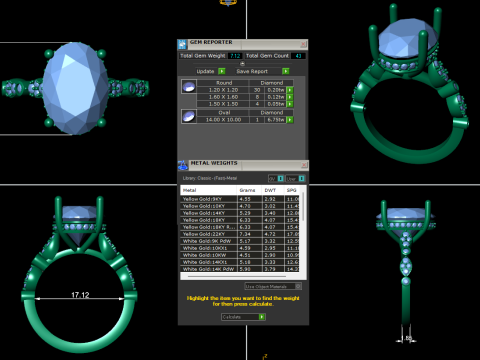This screenshot has height=360, width=480.
Task: Click green arrow for 1.20 X 1.20 row
Action: 290,90
